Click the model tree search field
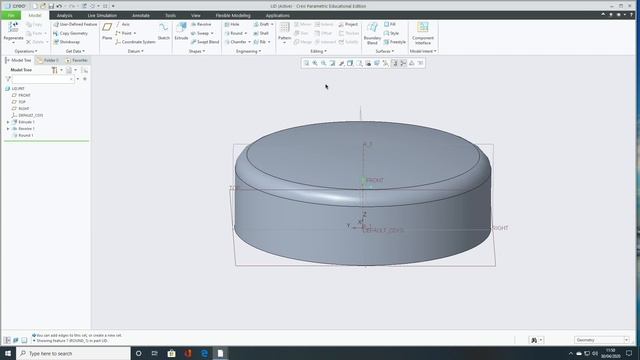The height and width of the screenshot is (360, 640). tap(43, 79)
